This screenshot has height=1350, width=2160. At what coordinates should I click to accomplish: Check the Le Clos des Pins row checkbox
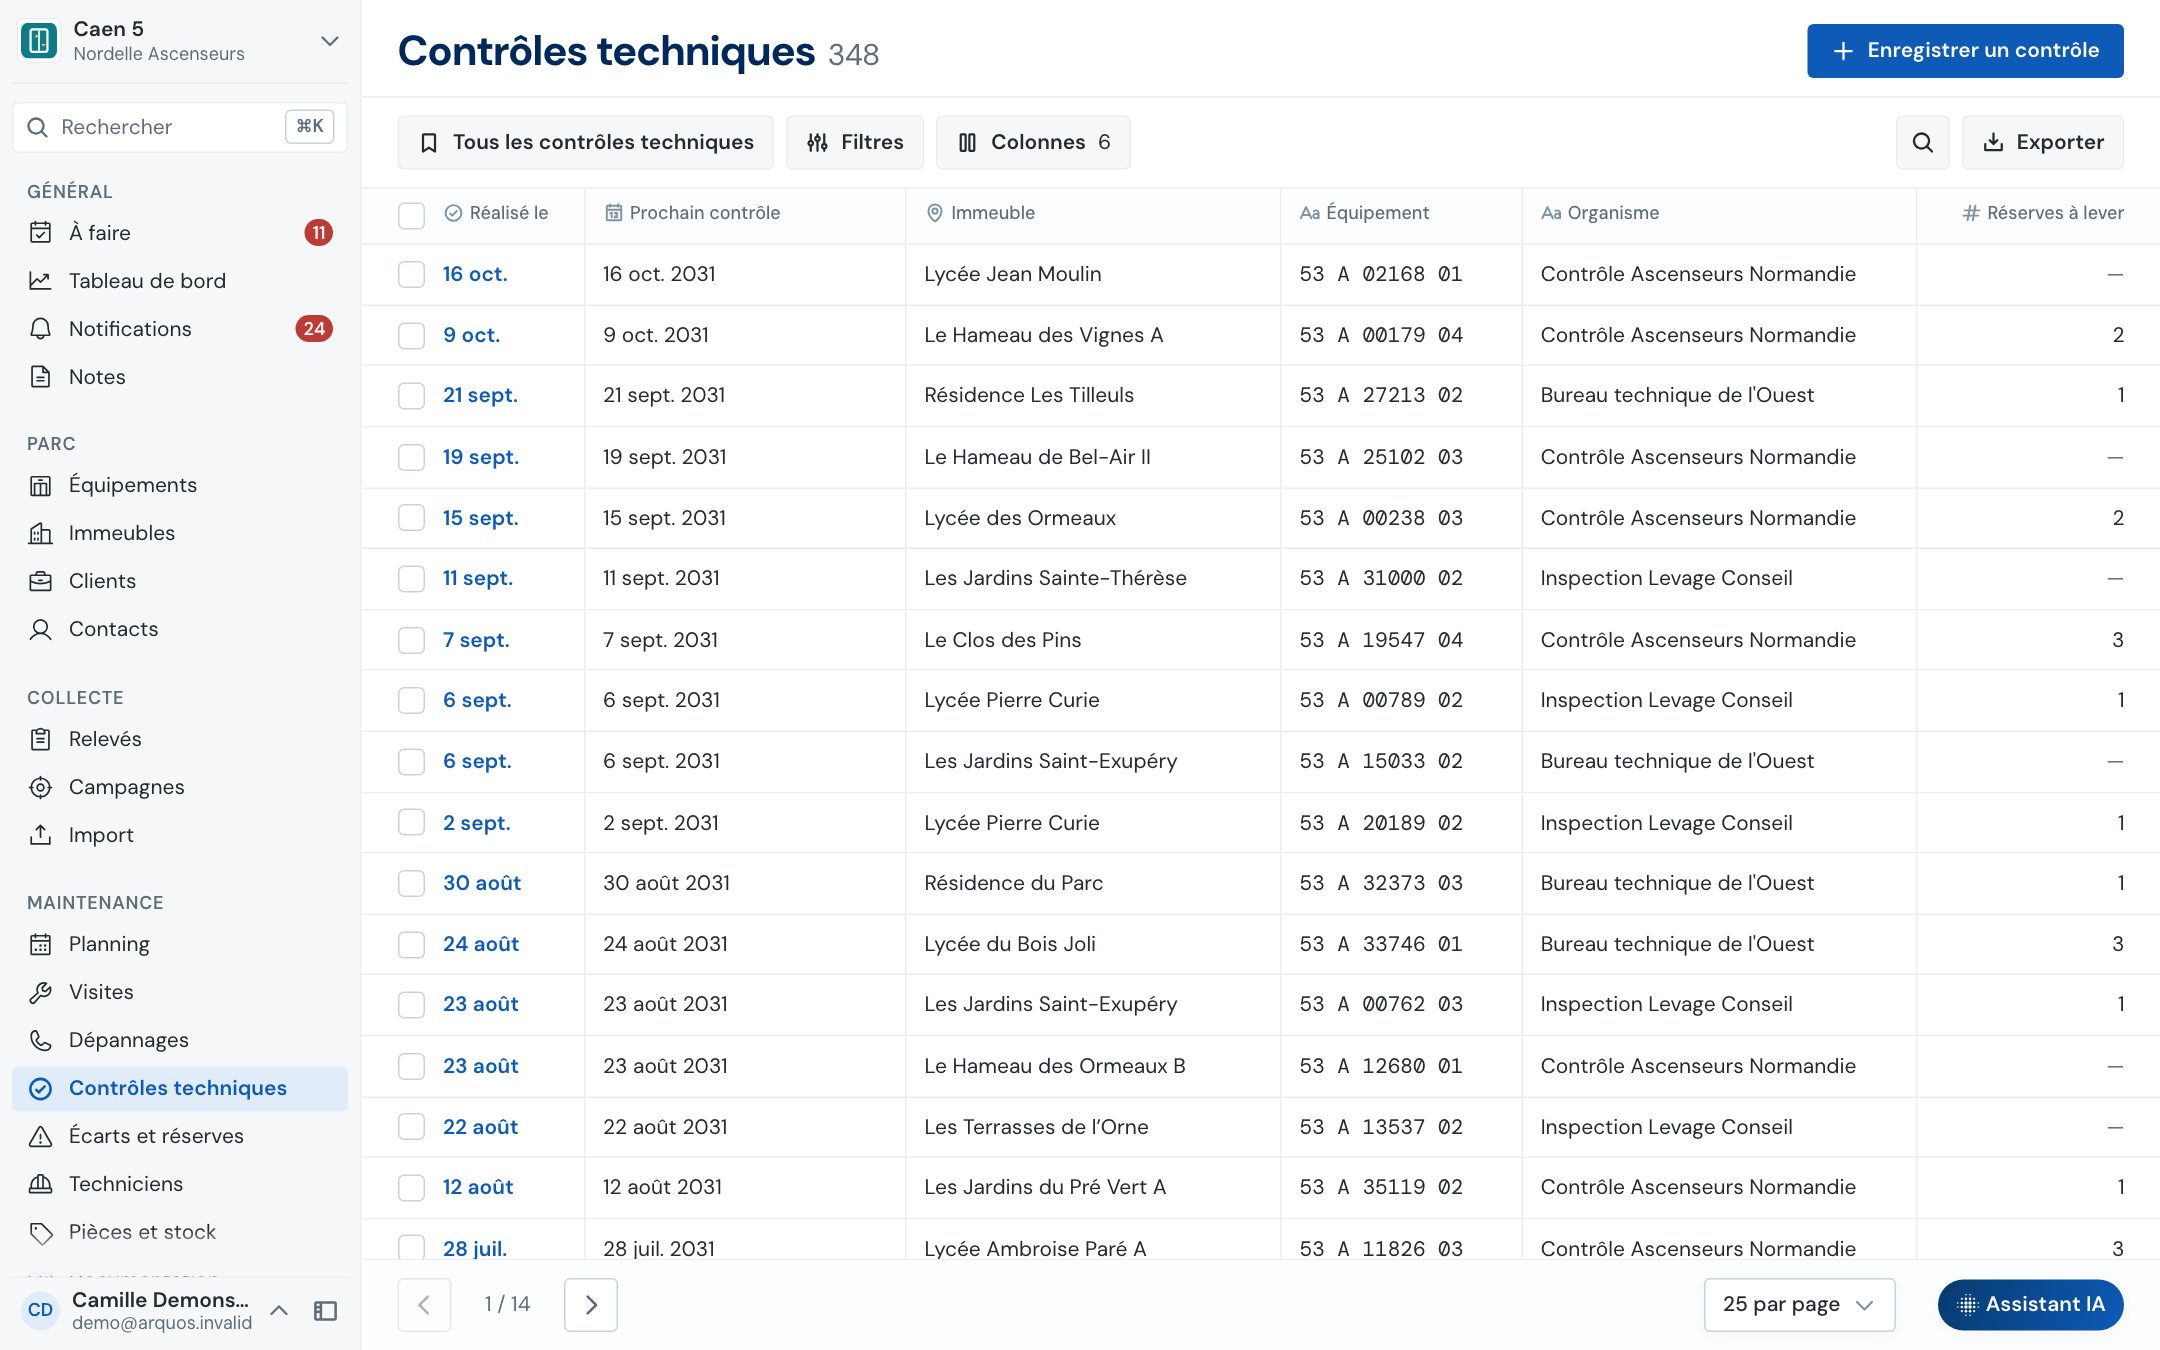411,640
